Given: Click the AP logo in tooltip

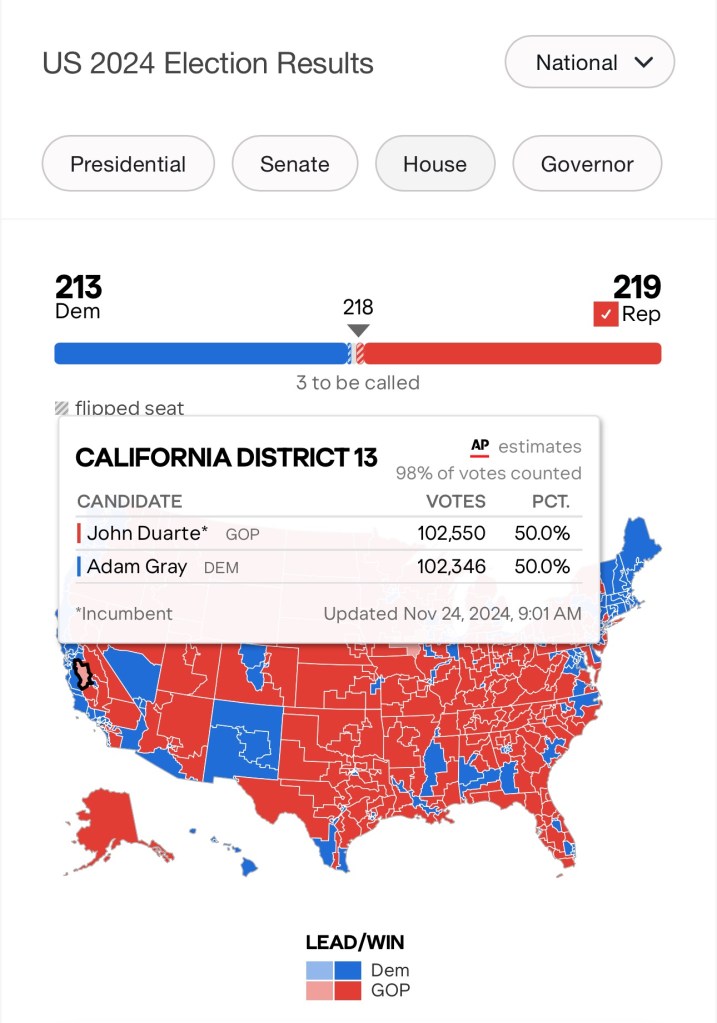Looking at the screenshot, I should click(x=480, y=447).
